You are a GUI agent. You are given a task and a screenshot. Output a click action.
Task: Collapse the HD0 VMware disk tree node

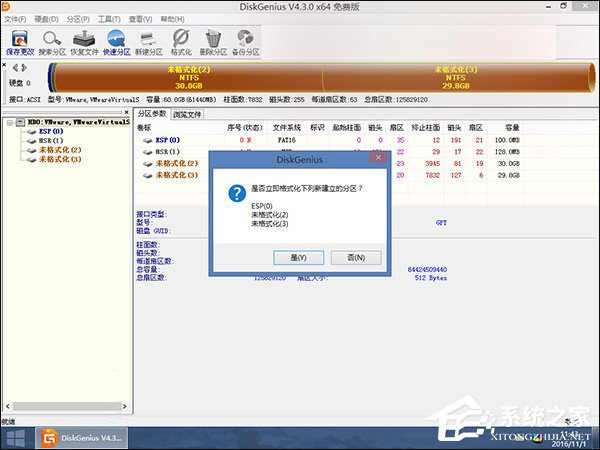(7, 122)
